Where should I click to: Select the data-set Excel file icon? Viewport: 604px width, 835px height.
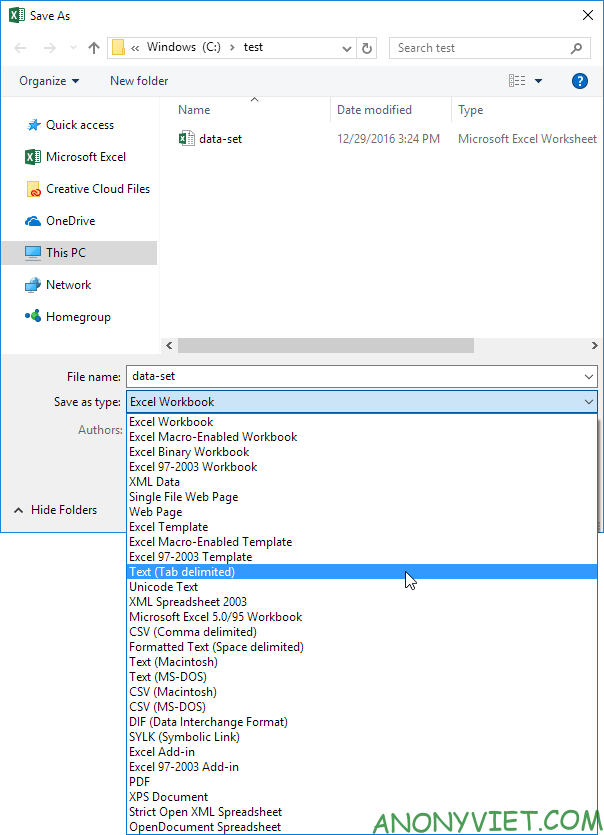[185, 139]
